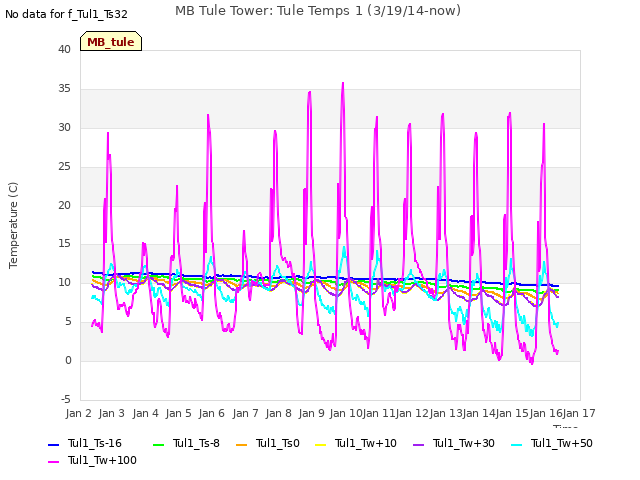Viewport: 640px width, 480px height.
Task: Click the magenta peak on Jan 9
Action: [310, 92]
